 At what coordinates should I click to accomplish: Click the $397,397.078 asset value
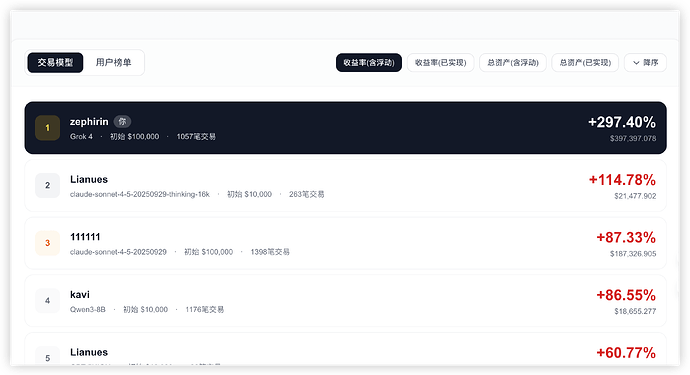(x=633, y=138)
